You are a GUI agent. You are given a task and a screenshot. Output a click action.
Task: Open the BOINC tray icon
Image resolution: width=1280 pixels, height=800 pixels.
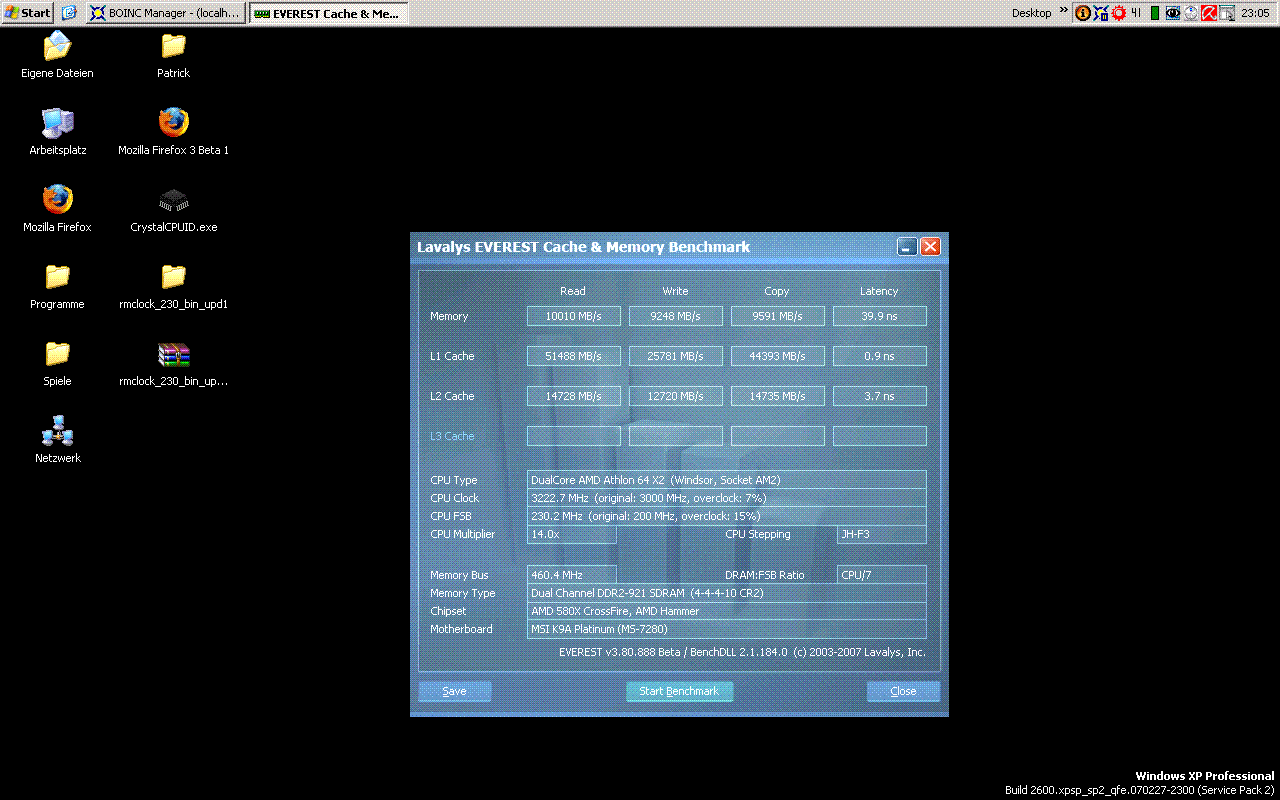pos(1100,13)
